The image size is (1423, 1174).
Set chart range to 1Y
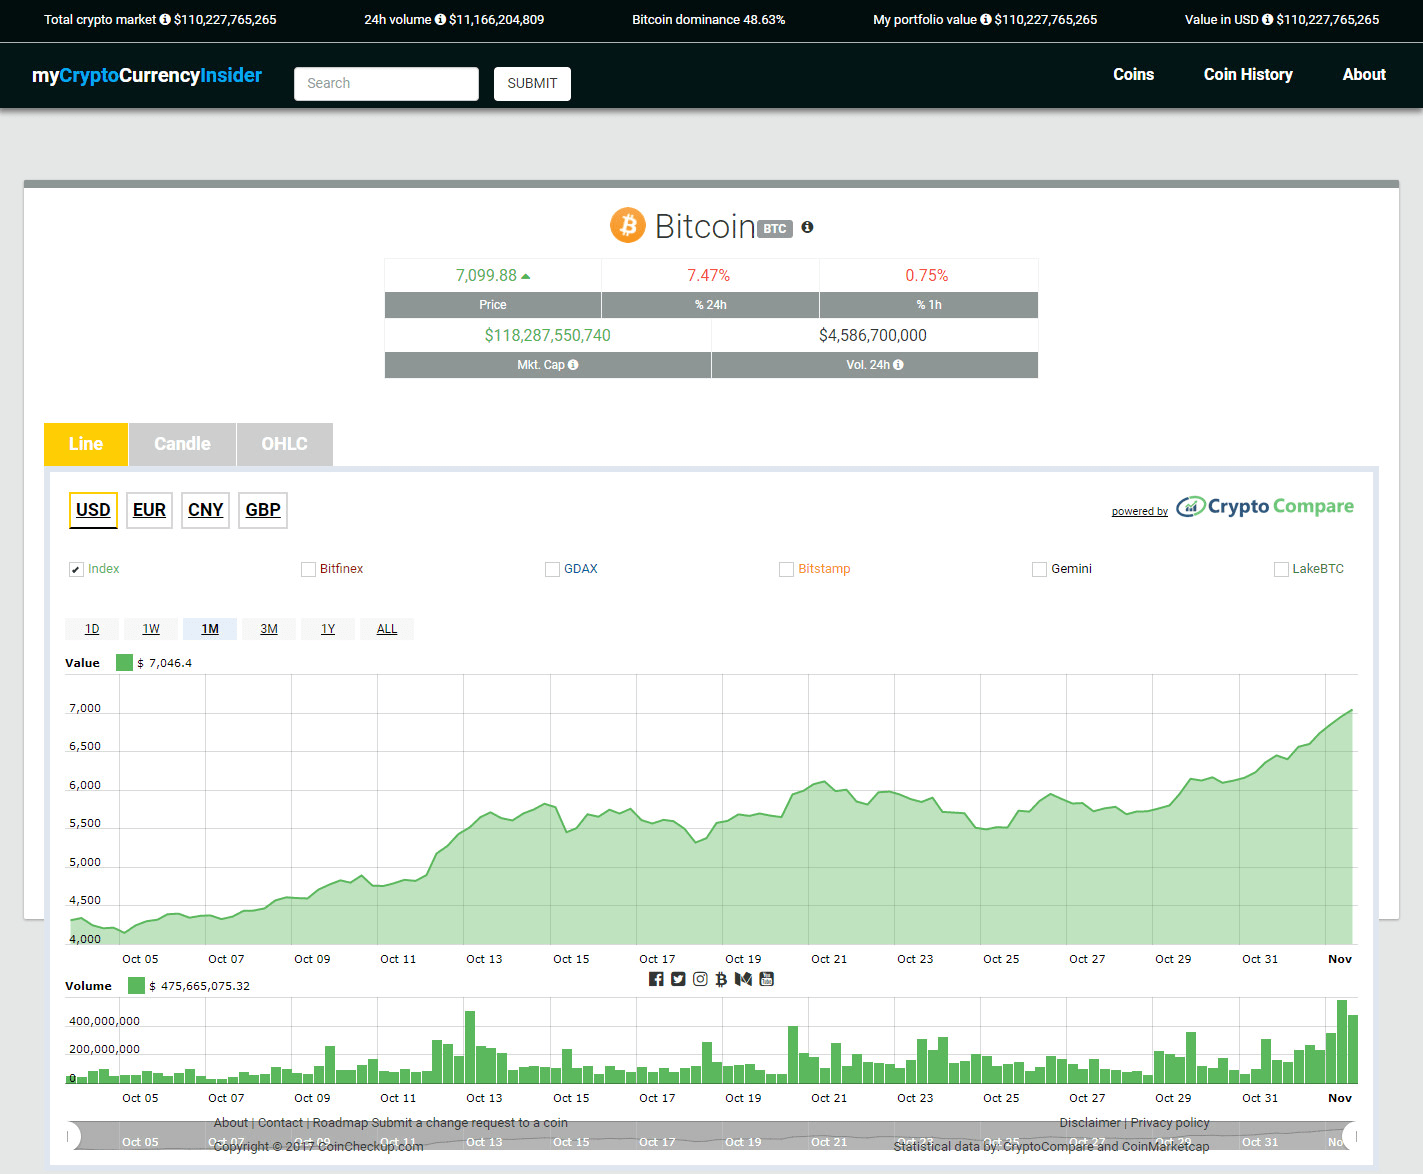328,629
